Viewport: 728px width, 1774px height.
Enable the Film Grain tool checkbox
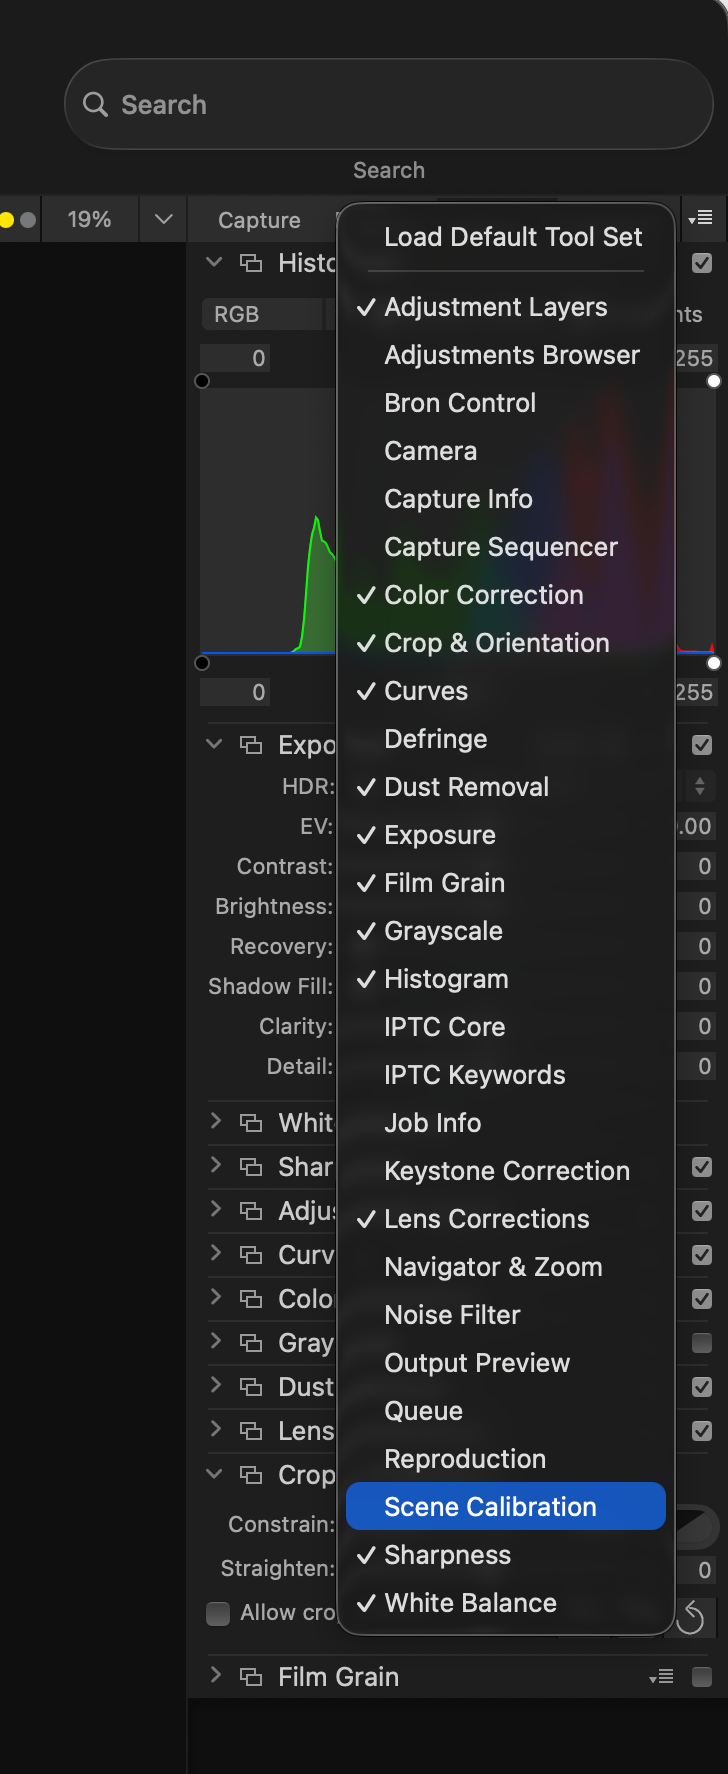(702, 1677)
